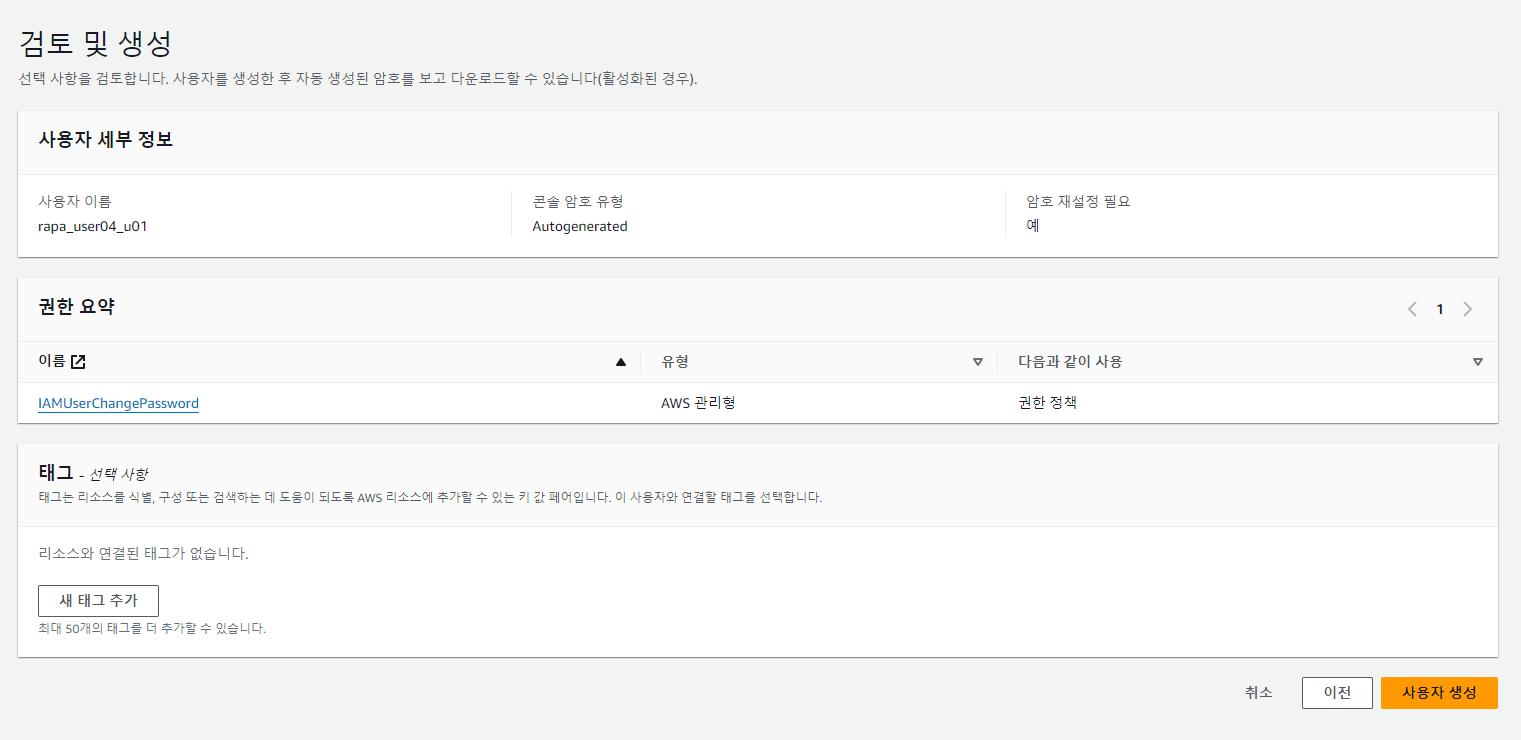
Task: Go back with the 이전 button
Action: [x=1337, y=693]
